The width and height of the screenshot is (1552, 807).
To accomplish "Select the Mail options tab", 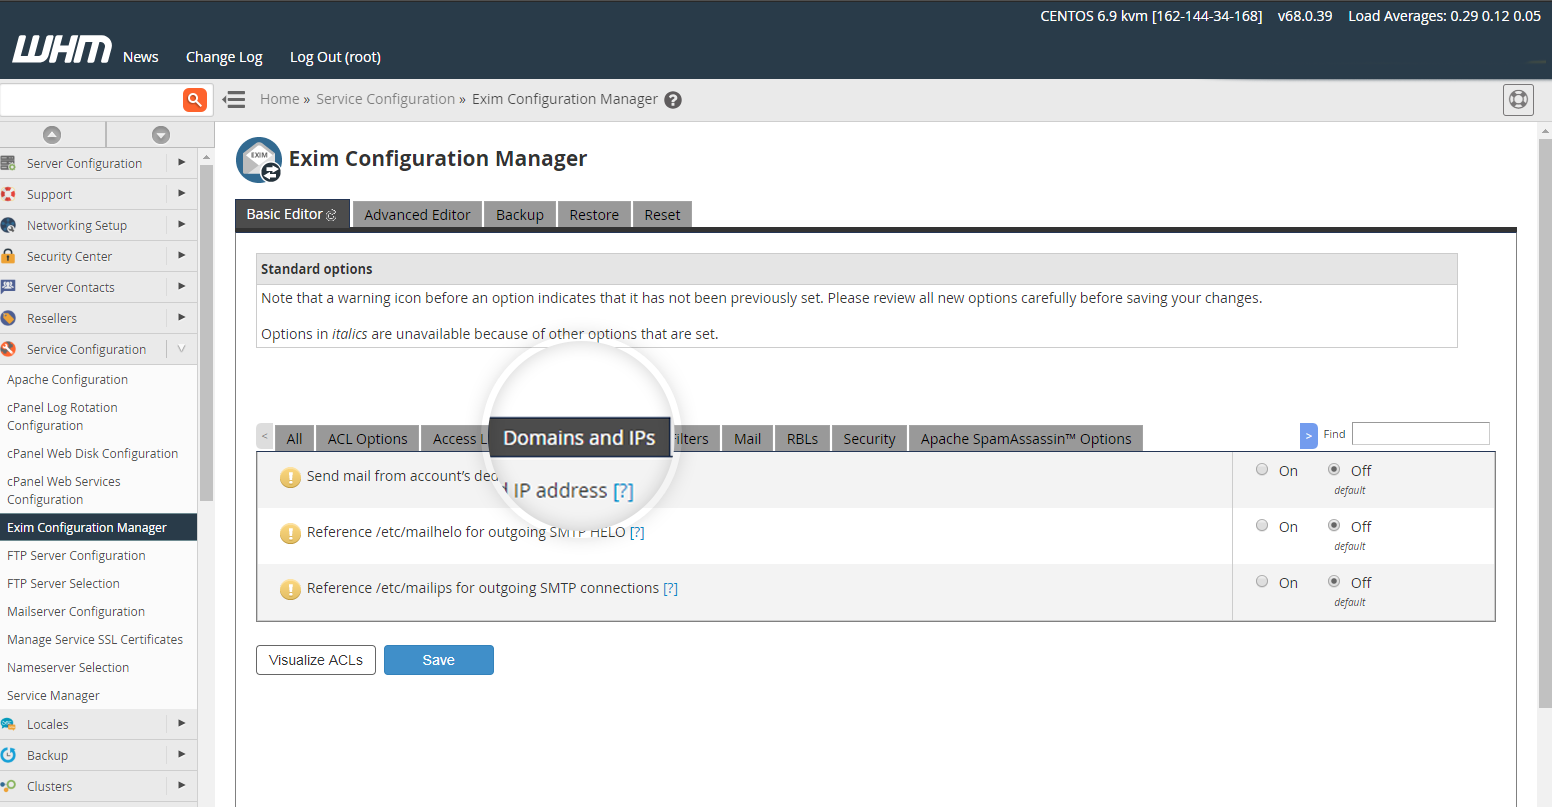I will pos(747,438).
